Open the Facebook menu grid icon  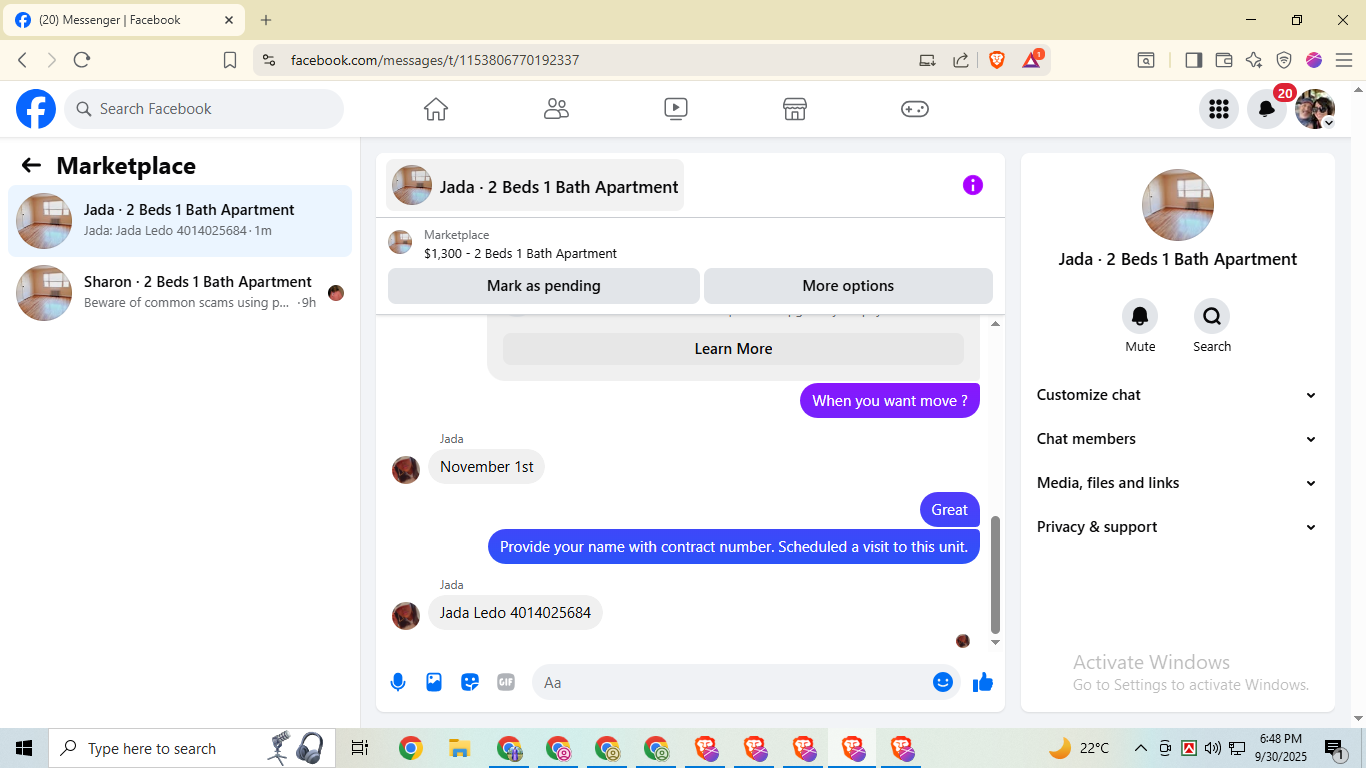tap(1219, 109)
